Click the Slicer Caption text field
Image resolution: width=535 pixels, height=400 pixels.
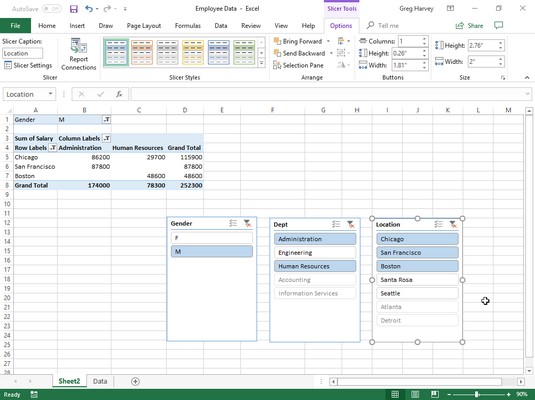pyautogui.click(x=23, y=54)
